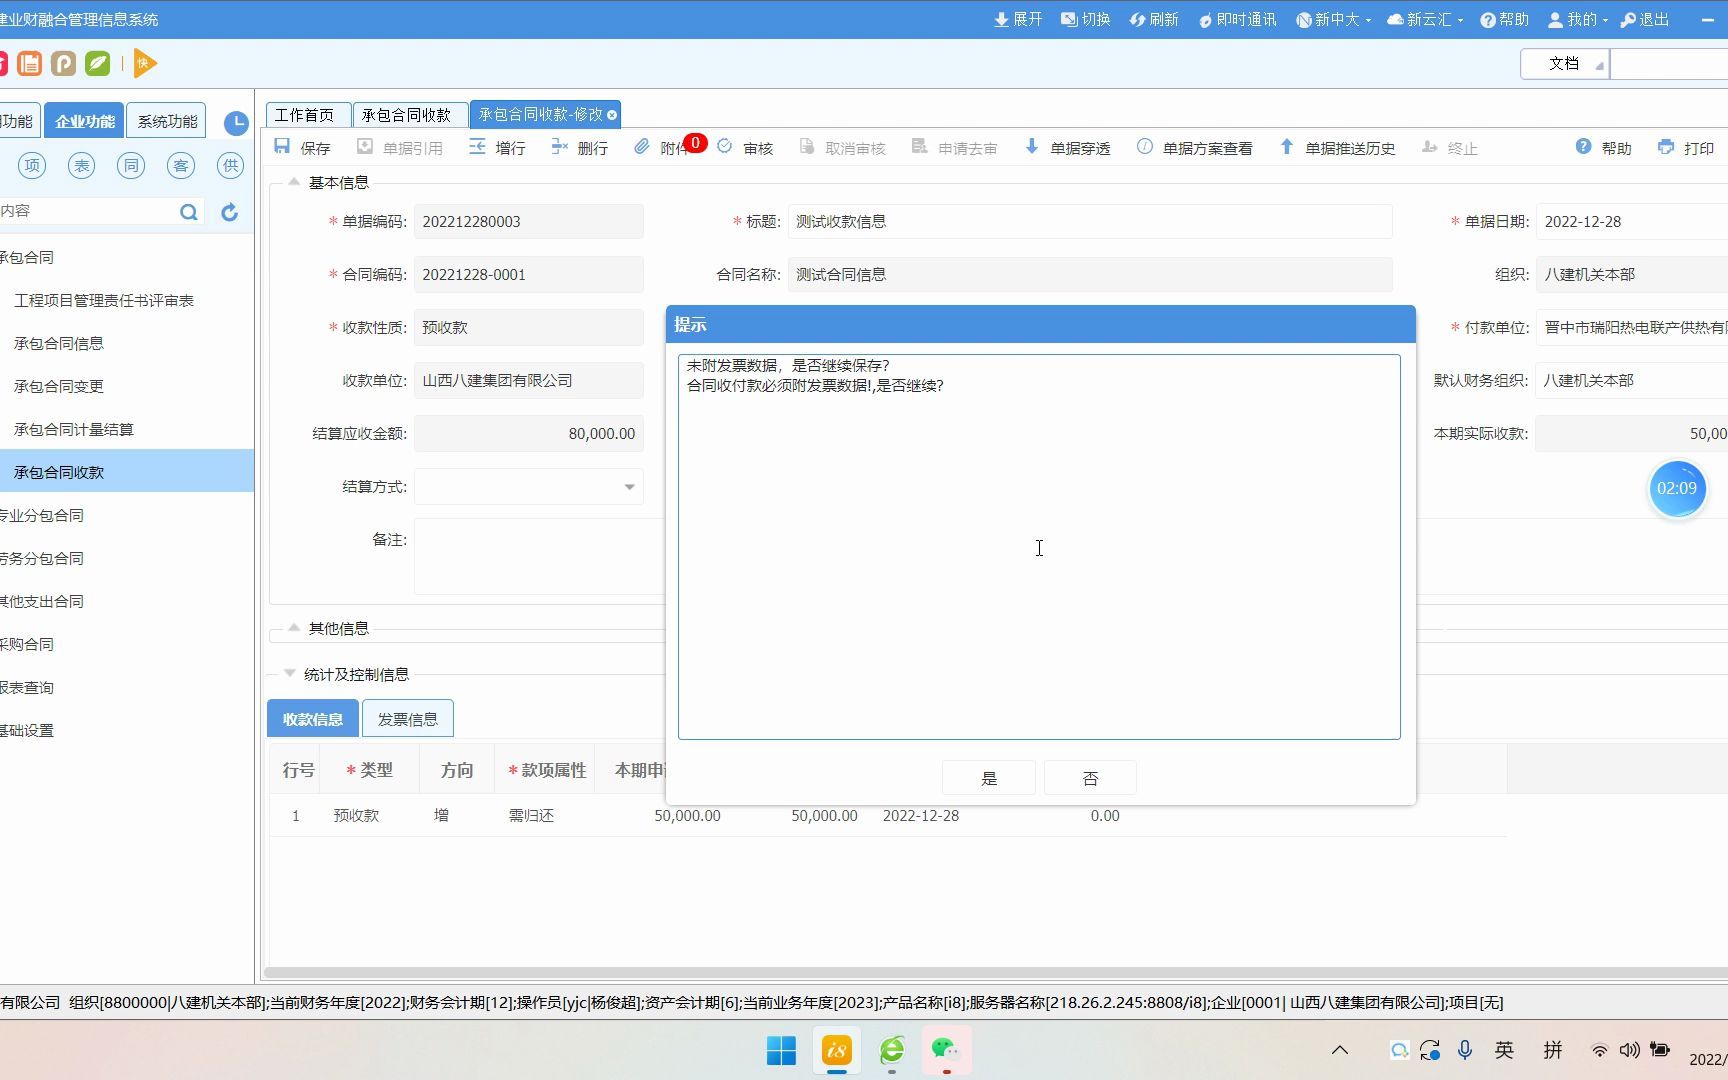Click the tan P shortcut icon

(x=63, y=63)
